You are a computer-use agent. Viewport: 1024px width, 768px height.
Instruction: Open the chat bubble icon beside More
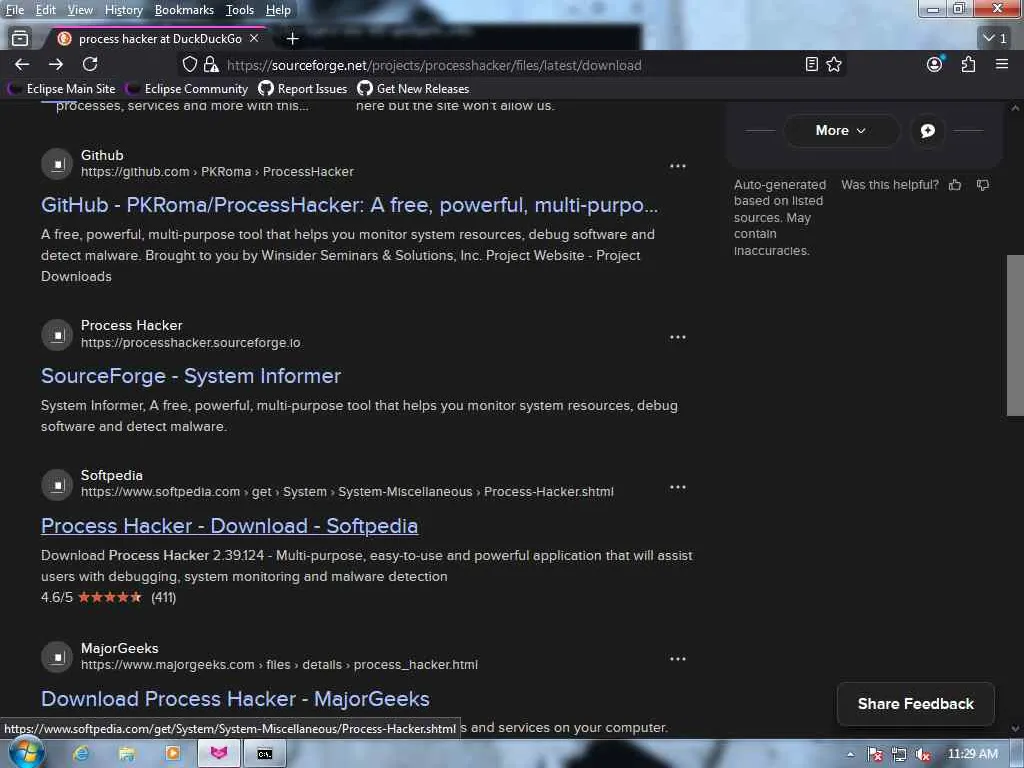point(928,131)
